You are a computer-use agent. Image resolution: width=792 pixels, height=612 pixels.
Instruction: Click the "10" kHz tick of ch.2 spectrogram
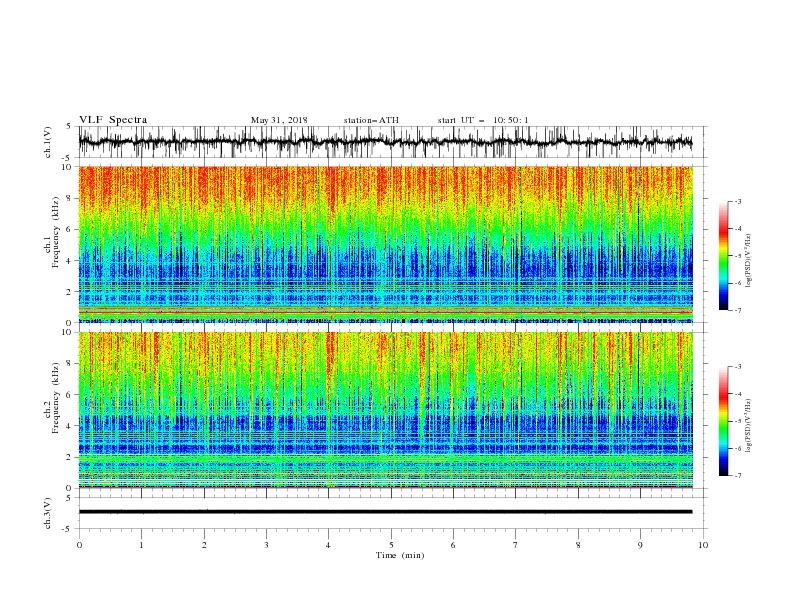67,332
